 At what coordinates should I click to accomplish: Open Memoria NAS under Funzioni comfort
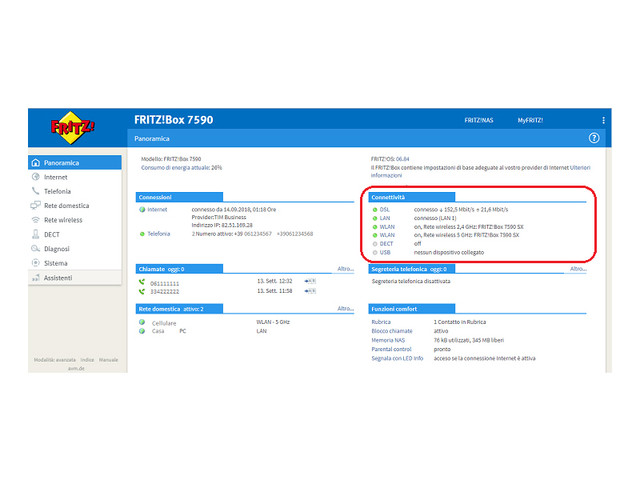388,340
